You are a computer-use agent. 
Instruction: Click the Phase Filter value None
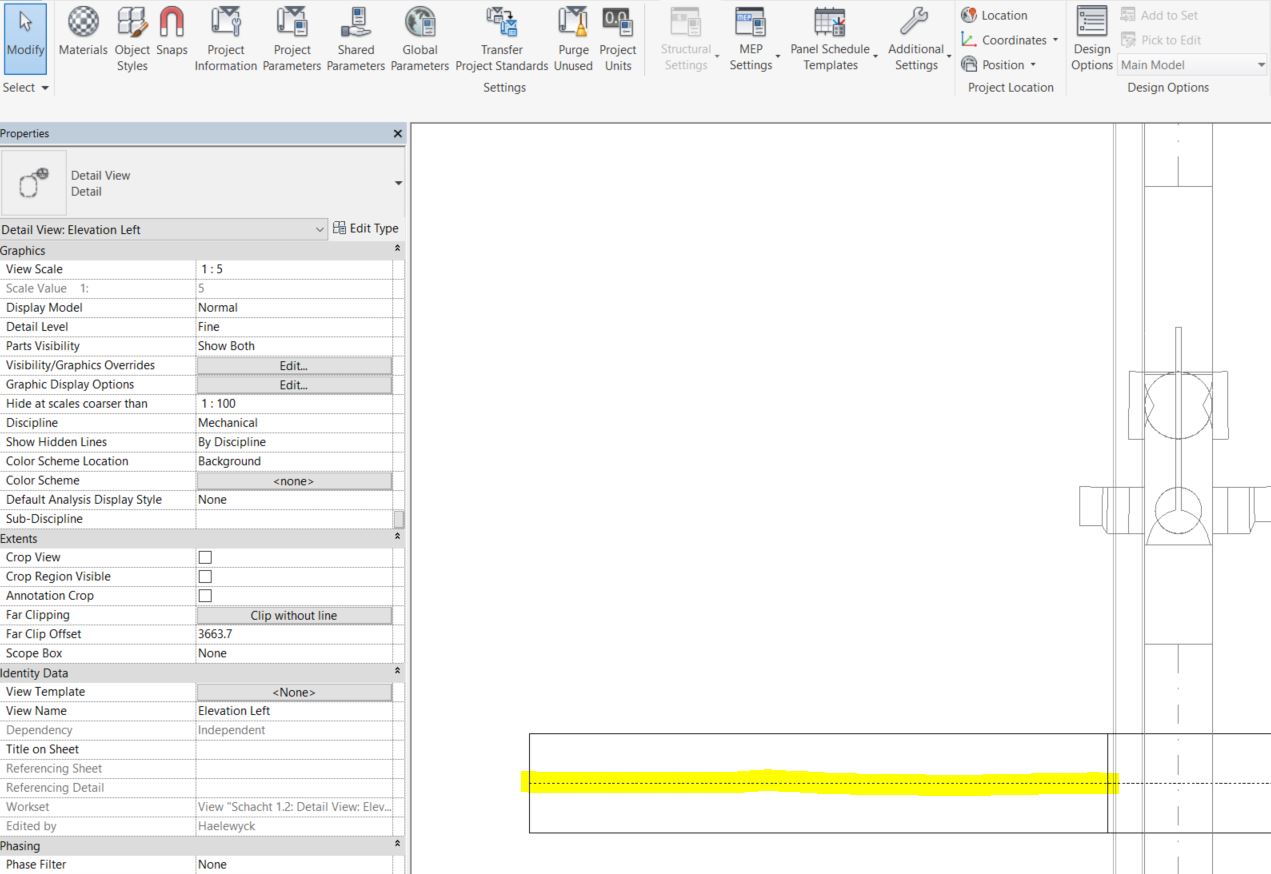tap(294, 864)
